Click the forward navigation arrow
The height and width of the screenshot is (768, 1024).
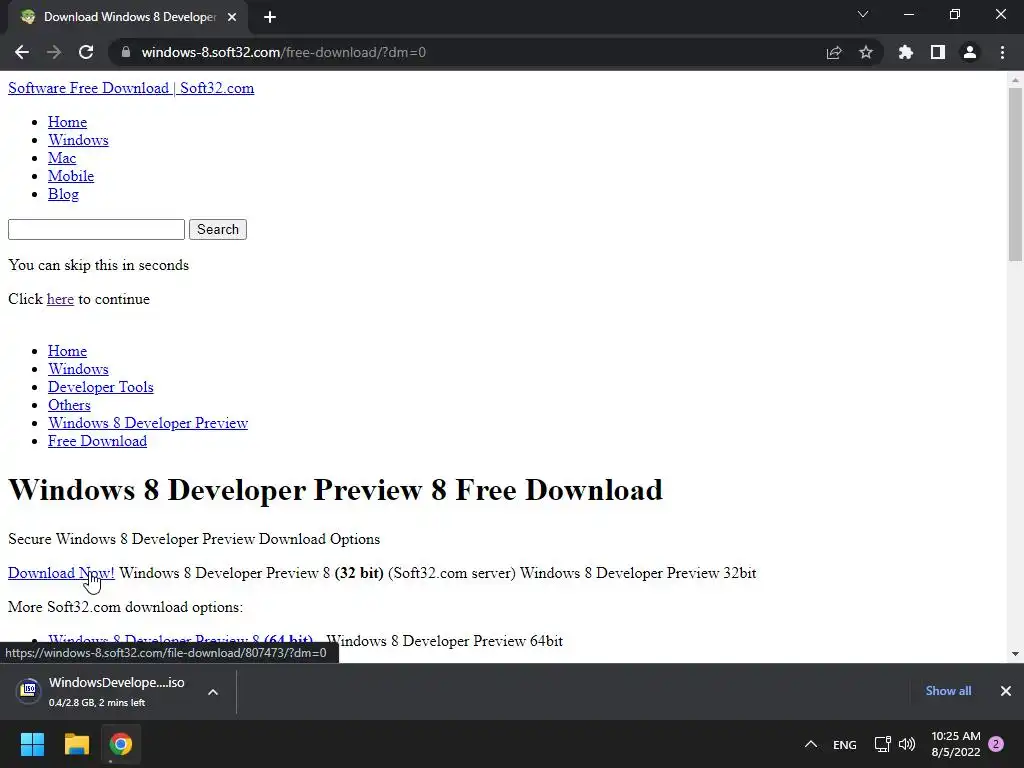[54, 52]
